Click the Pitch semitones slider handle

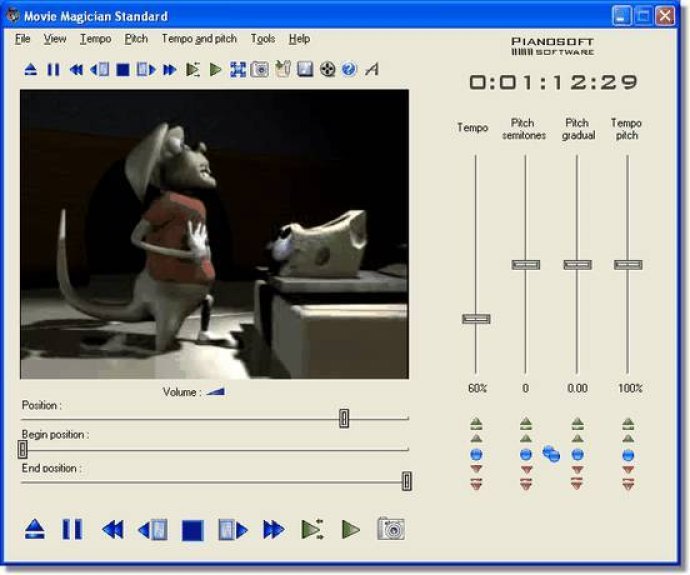pyautogui.click(x=526, y=264)
